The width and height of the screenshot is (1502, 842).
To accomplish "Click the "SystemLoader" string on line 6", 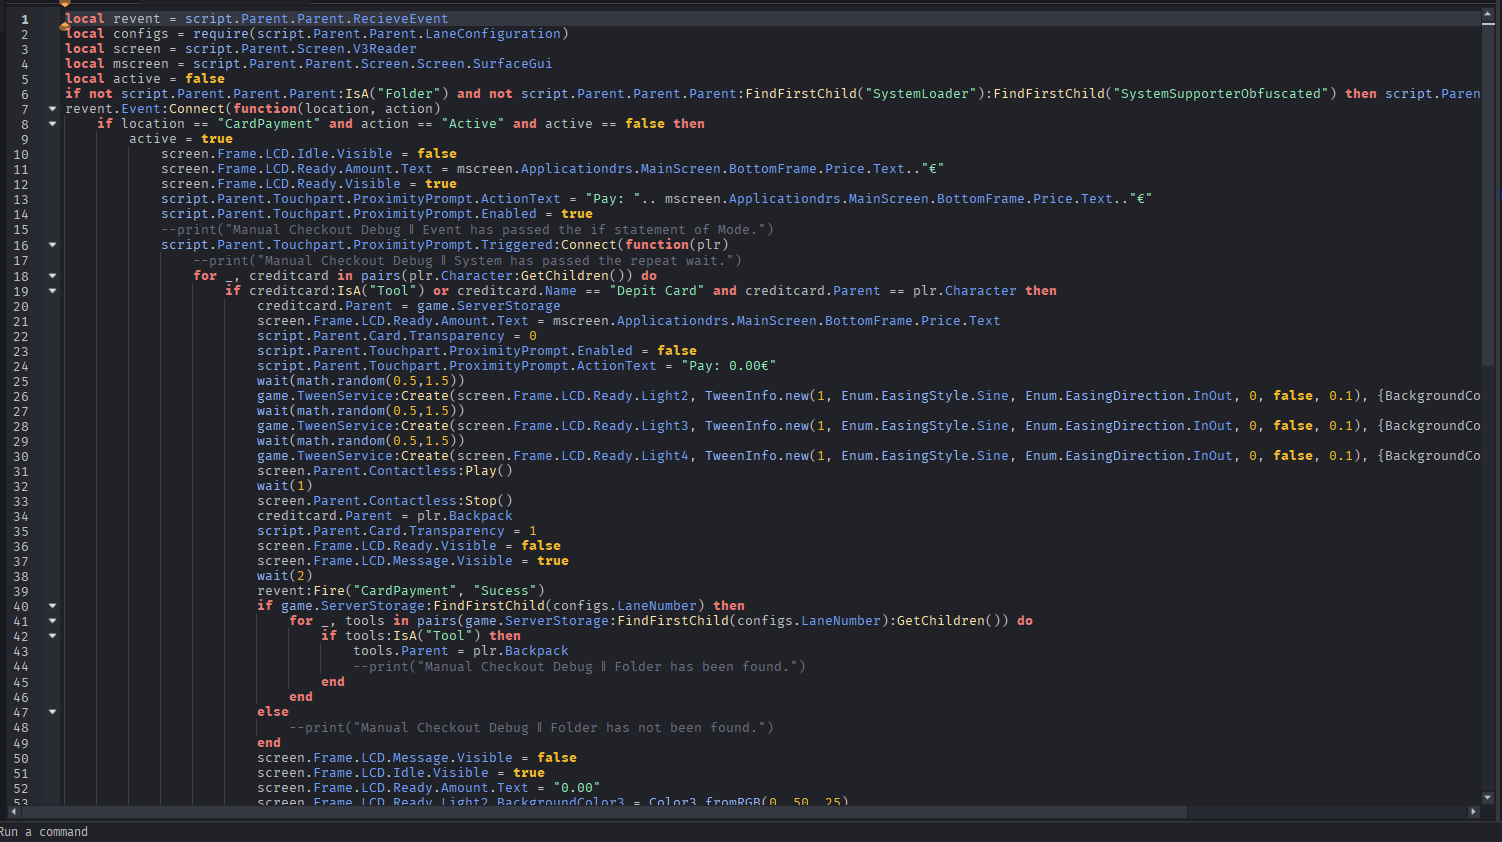I will [x=921, y=94].
